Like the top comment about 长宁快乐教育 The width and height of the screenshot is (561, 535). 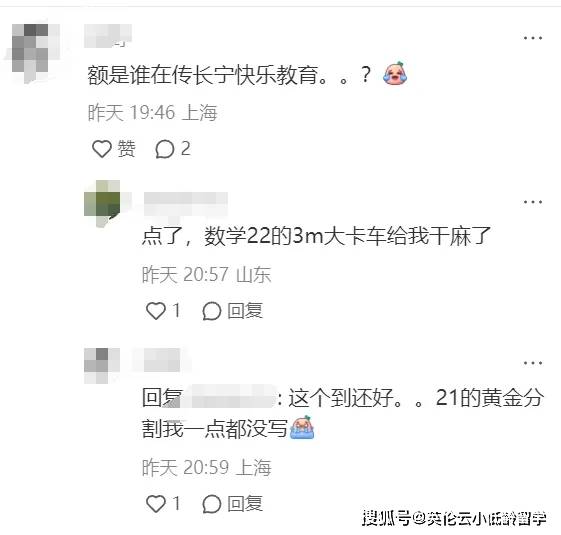click(102, 149)
